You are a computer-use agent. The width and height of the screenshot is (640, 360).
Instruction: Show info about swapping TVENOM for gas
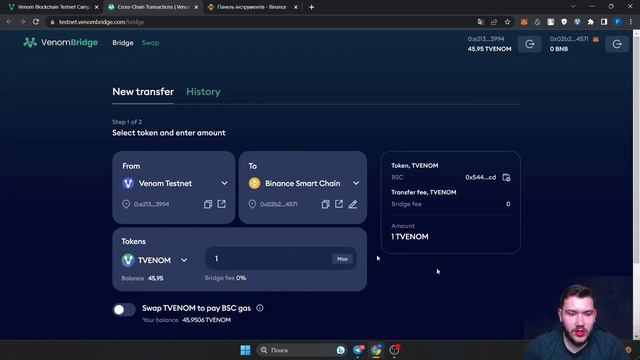pos(260,308)
